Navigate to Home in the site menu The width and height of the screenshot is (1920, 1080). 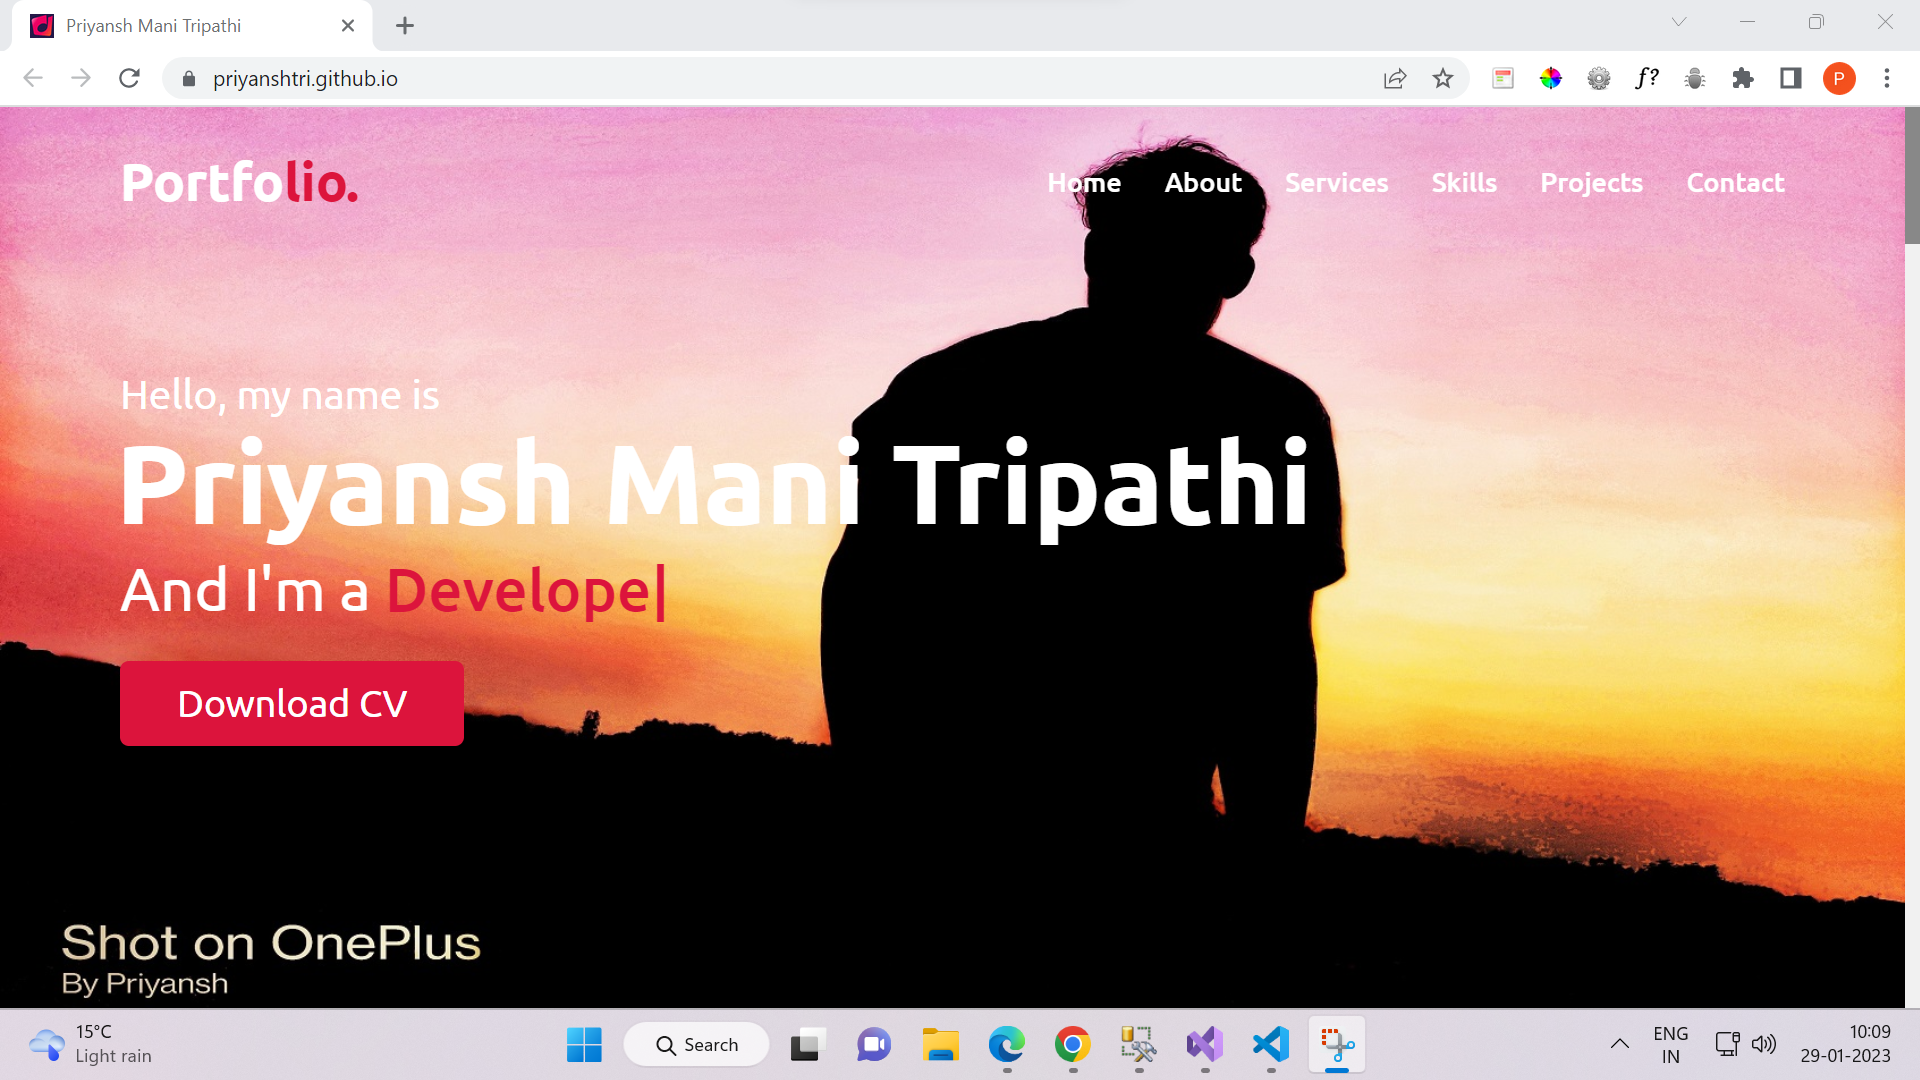tap(1084, 183)
